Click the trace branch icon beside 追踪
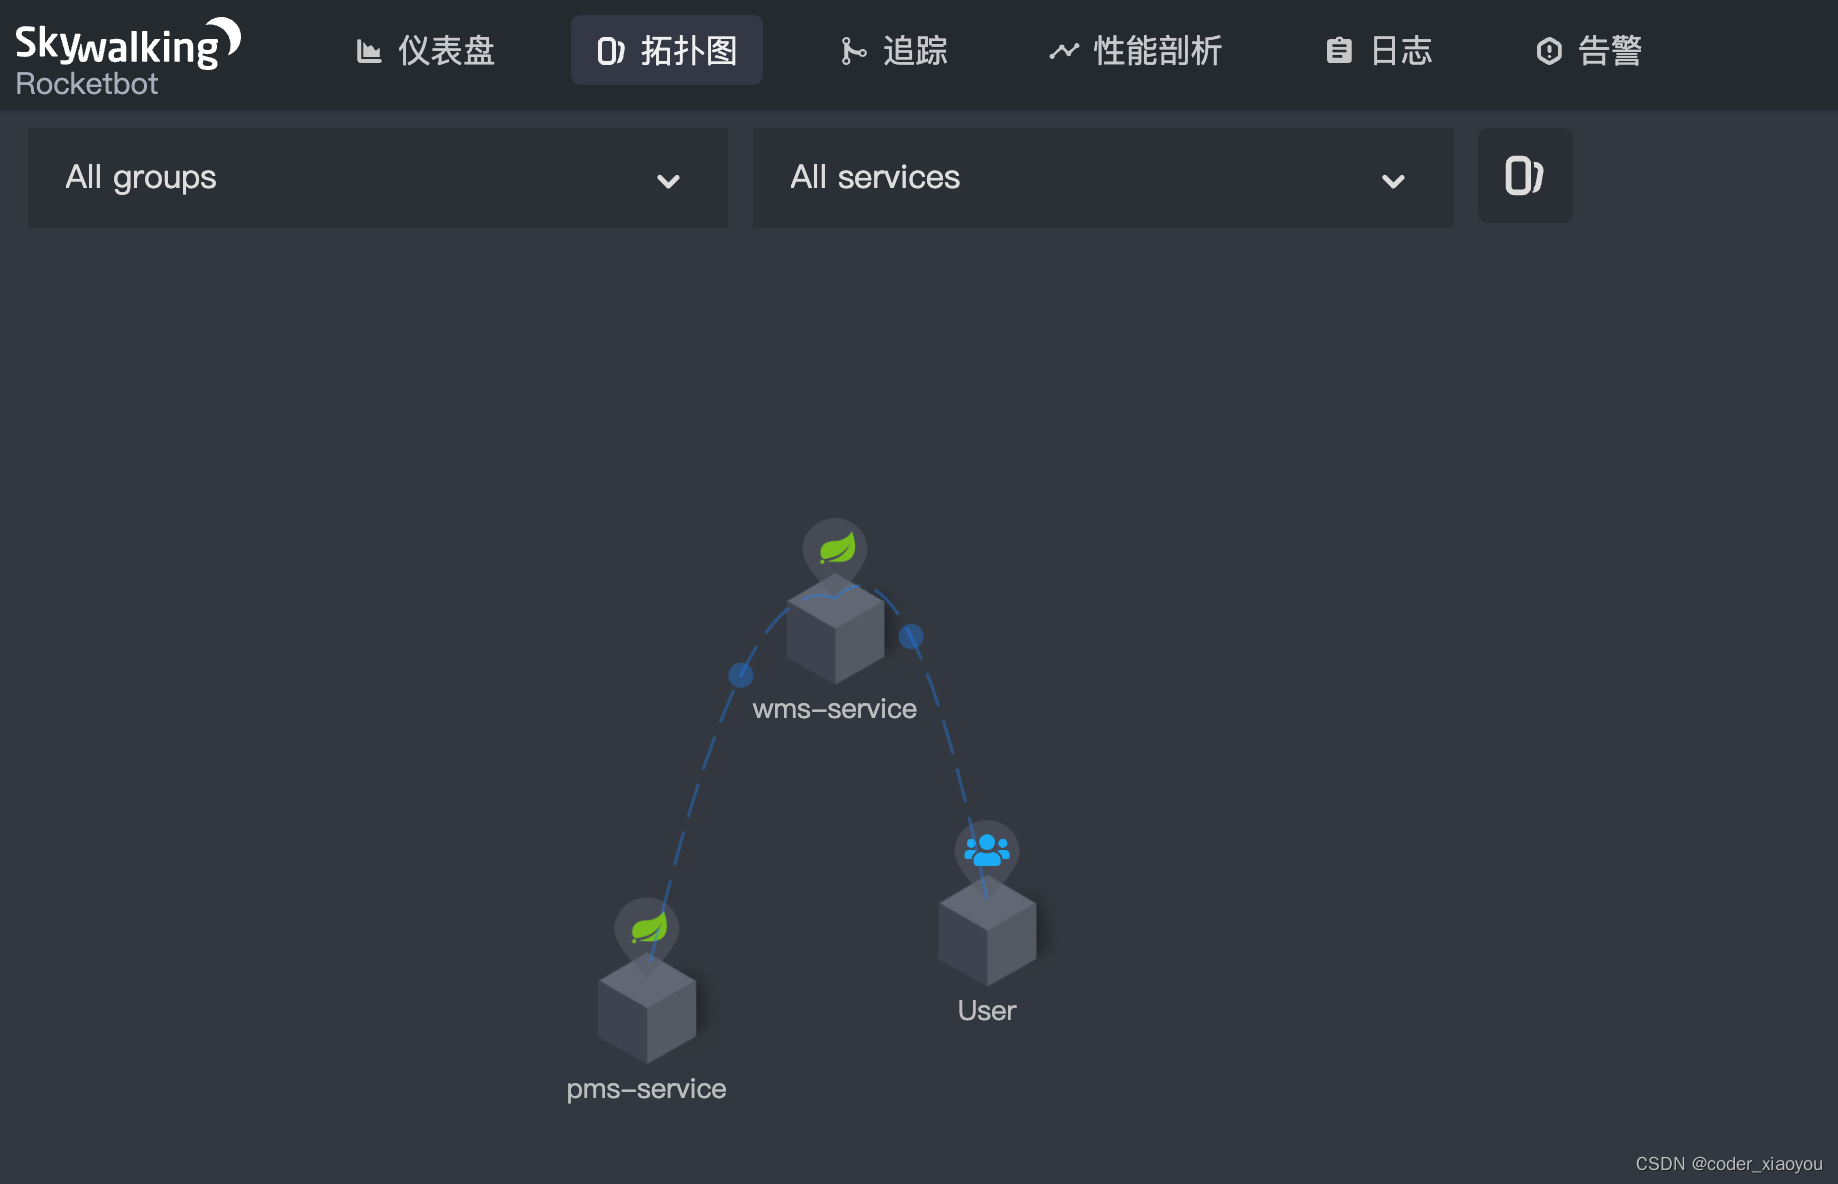Image resolution: width=1838 pixels, height=1184 pixels. pyautogui.click(x=852, y=50)
